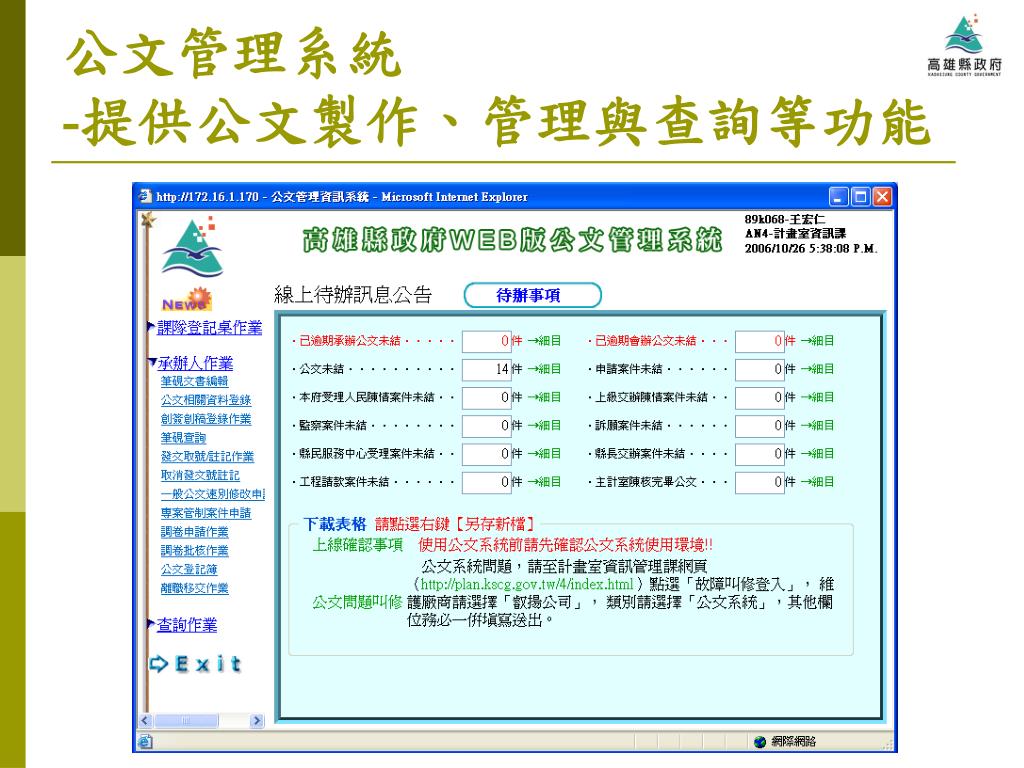This screenshot has height=768, width=1024.
Task: Click sidebar scrollbar left arrow
Action: pyautogui.click(x=145, y=721)
